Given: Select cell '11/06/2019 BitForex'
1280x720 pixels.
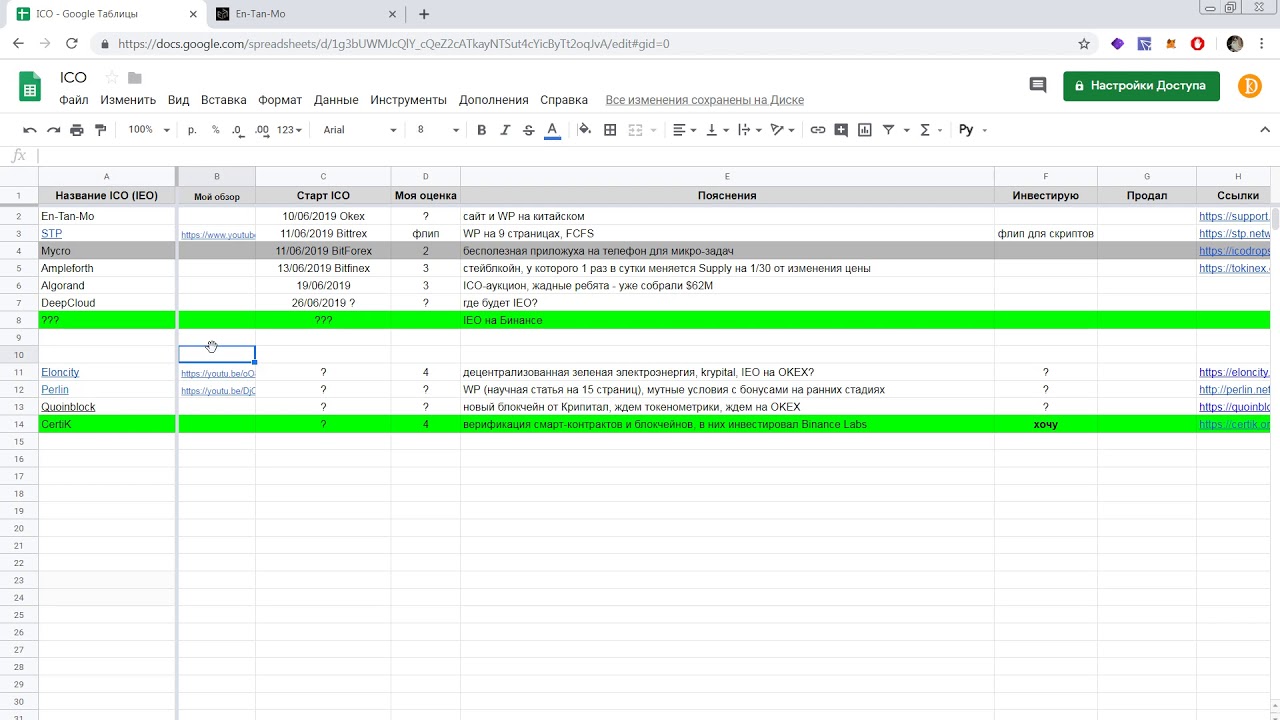Looking at the screenshot, I should pyautogui.click(x=323, y=251).
